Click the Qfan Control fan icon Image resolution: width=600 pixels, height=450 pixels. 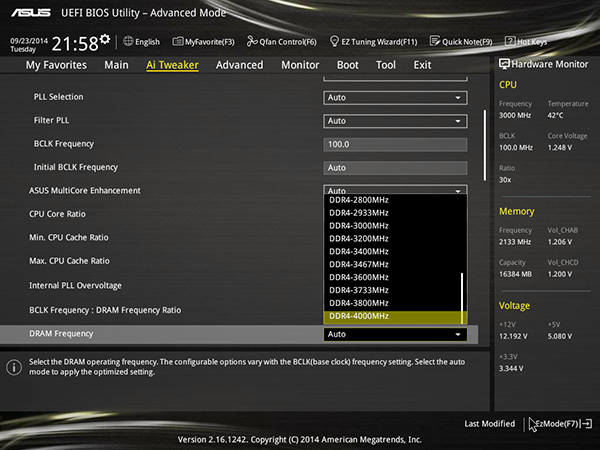(252, 41)
